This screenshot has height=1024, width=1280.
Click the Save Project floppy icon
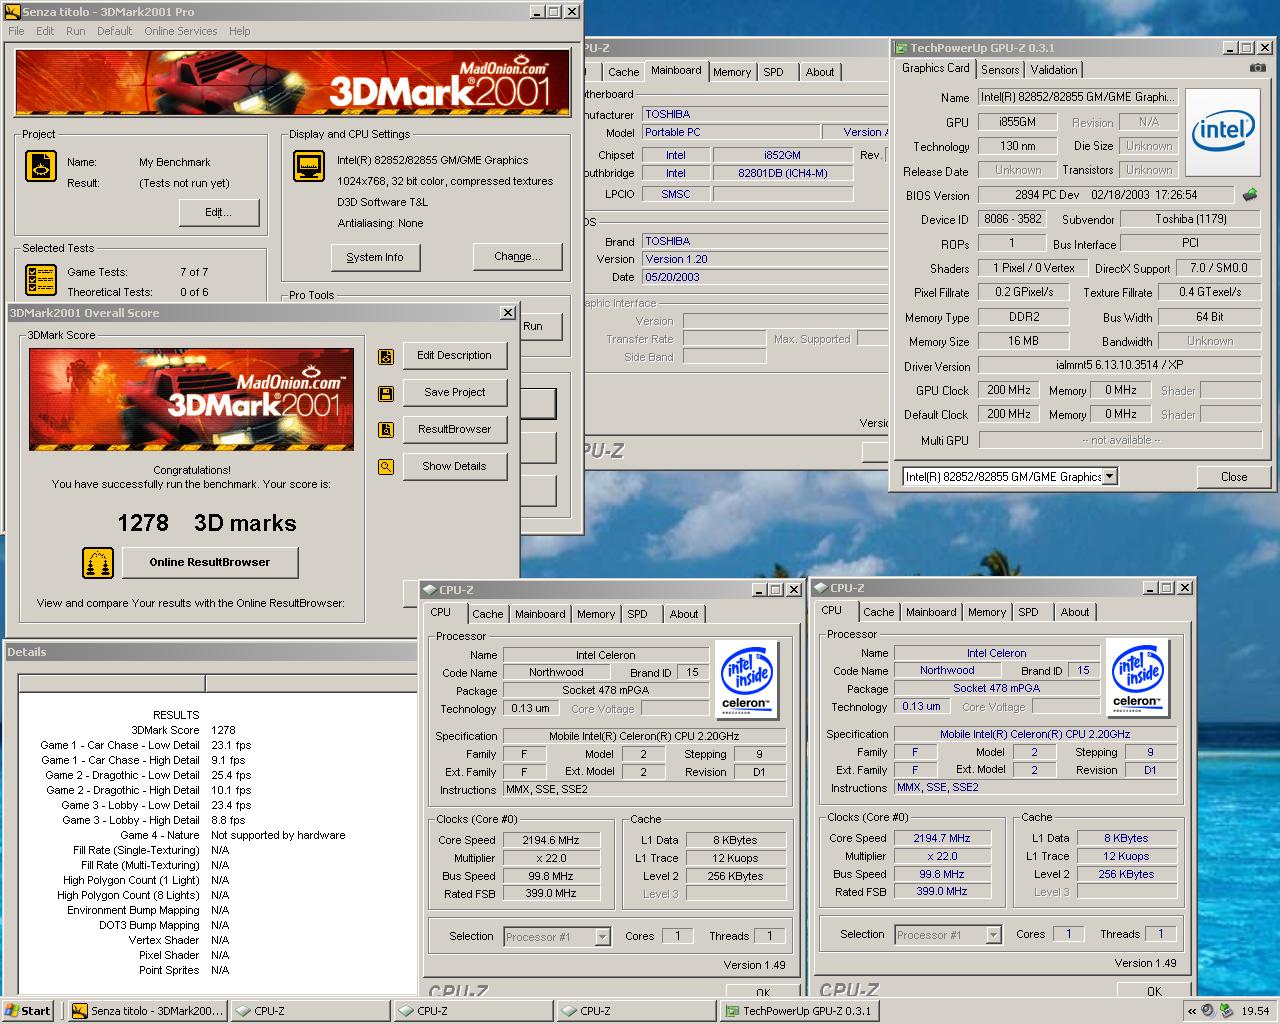pyautogui.click(x=386, y=393)
